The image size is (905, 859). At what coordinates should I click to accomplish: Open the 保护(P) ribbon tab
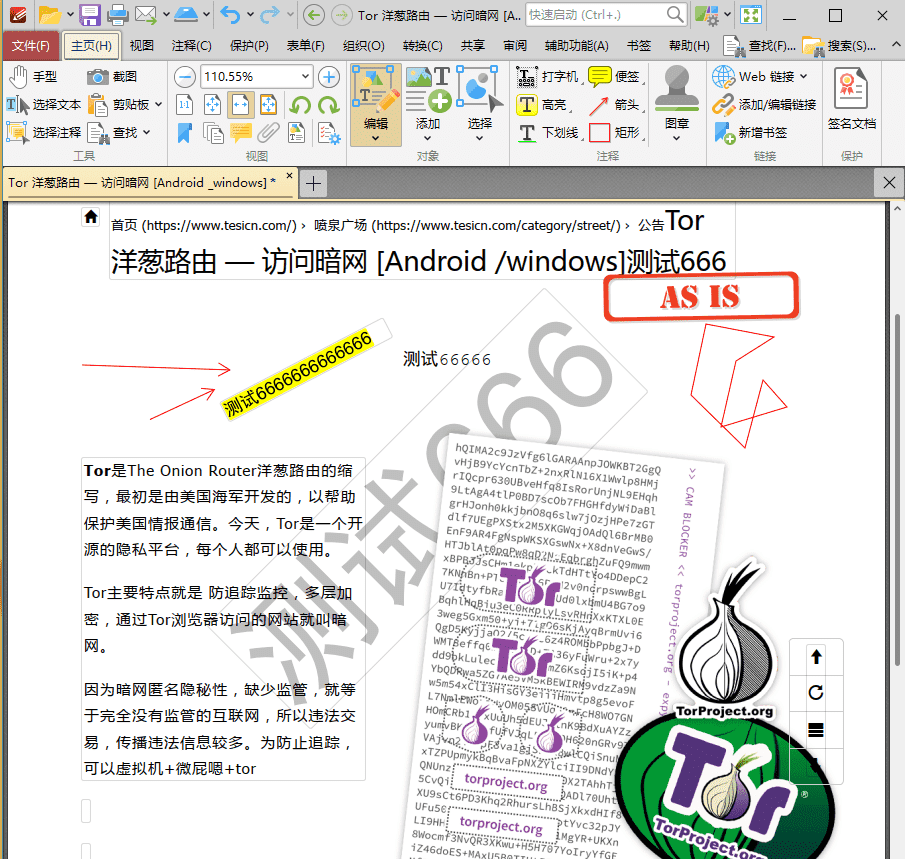pyautogui.click(x=249, y=46)
